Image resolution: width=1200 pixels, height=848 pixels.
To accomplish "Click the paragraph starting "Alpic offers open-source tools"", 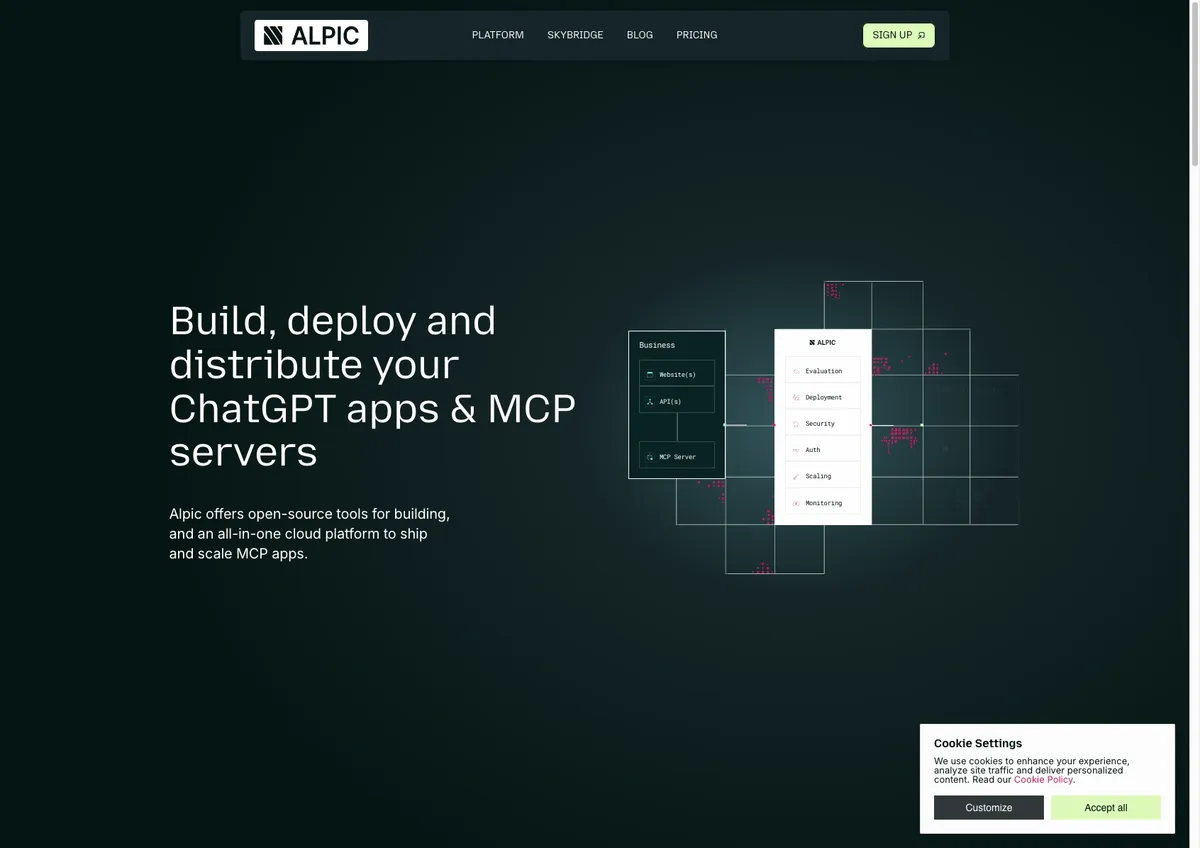I will click(x=310, y=533).
